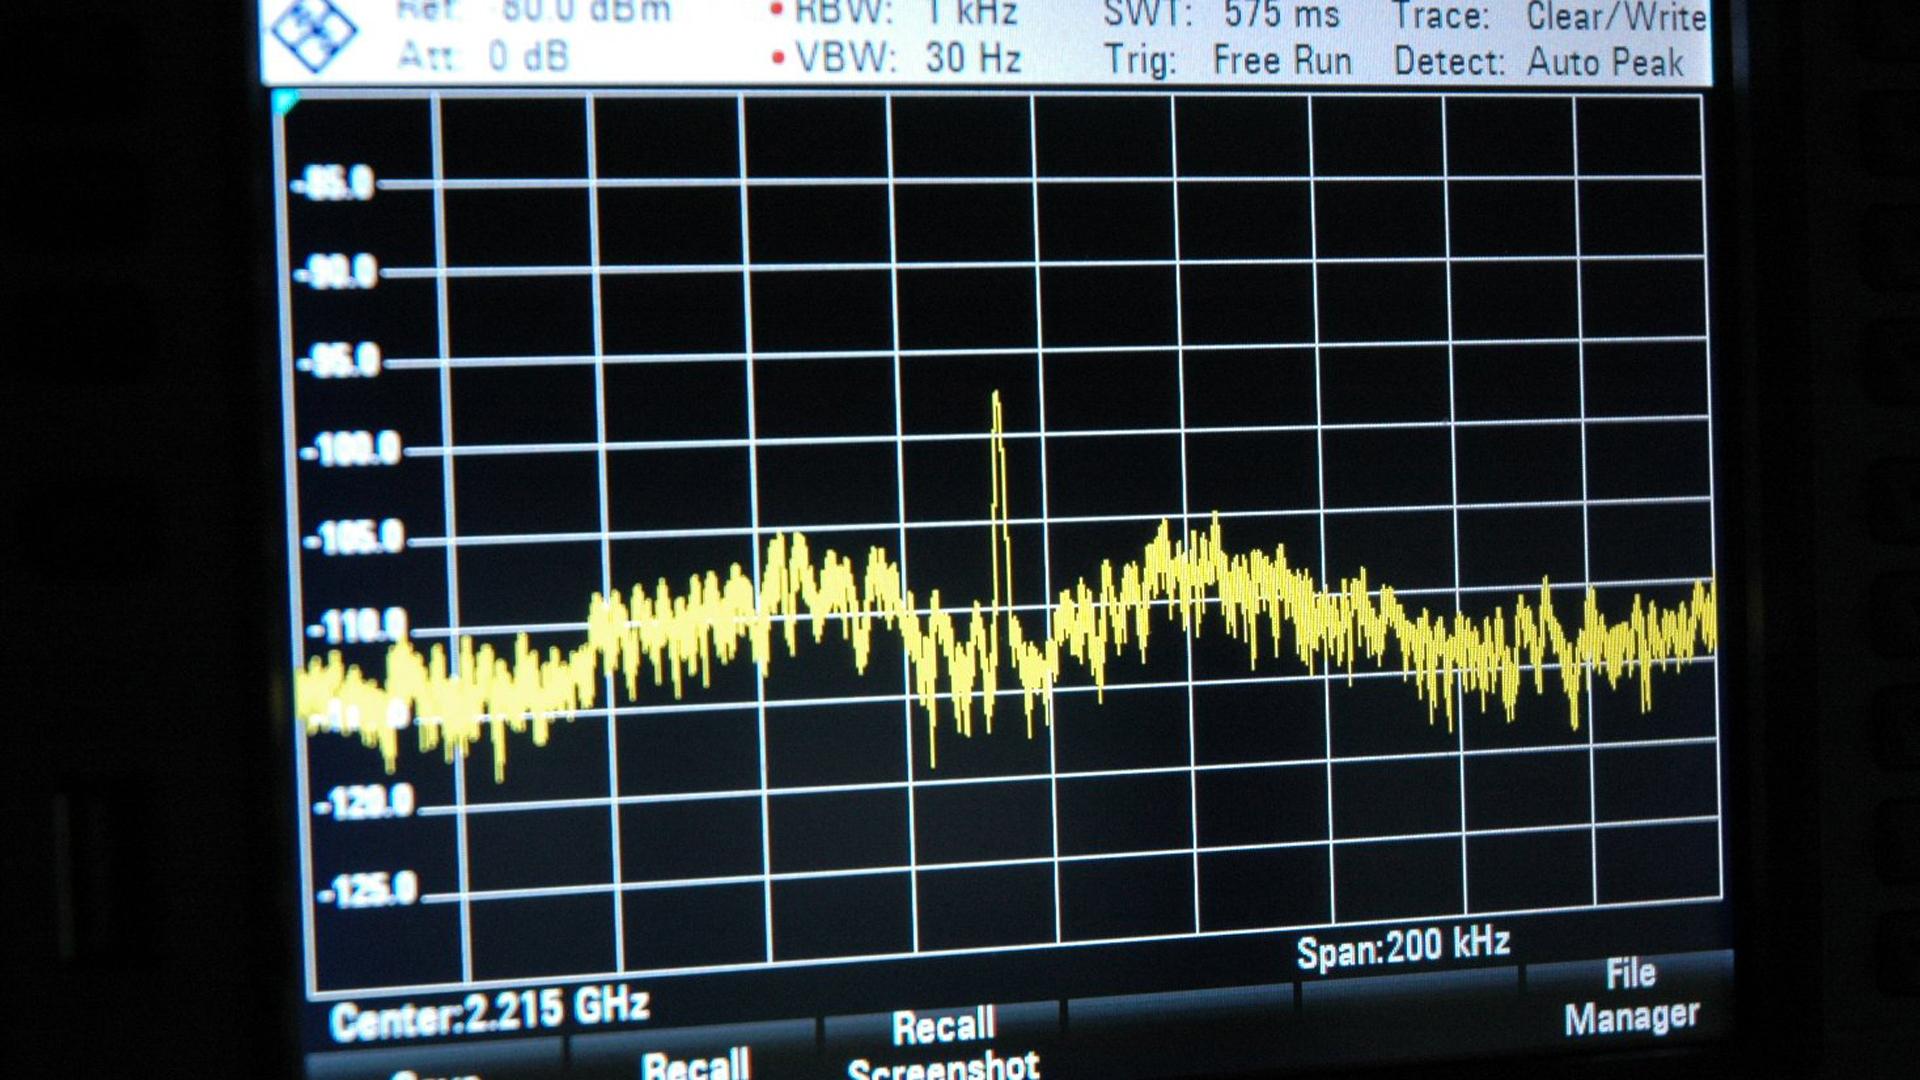The image size is (1920, 1080).
Task: Toggle the red coupling dot beside VBW
Action: tap(779, 57)
